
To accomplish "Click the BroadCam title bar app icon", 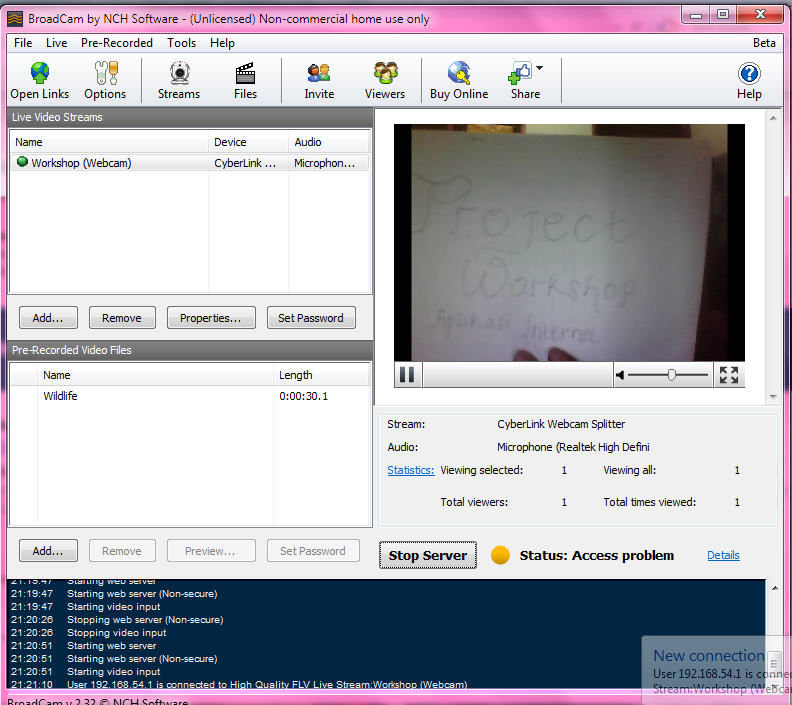I will (15, 19).
